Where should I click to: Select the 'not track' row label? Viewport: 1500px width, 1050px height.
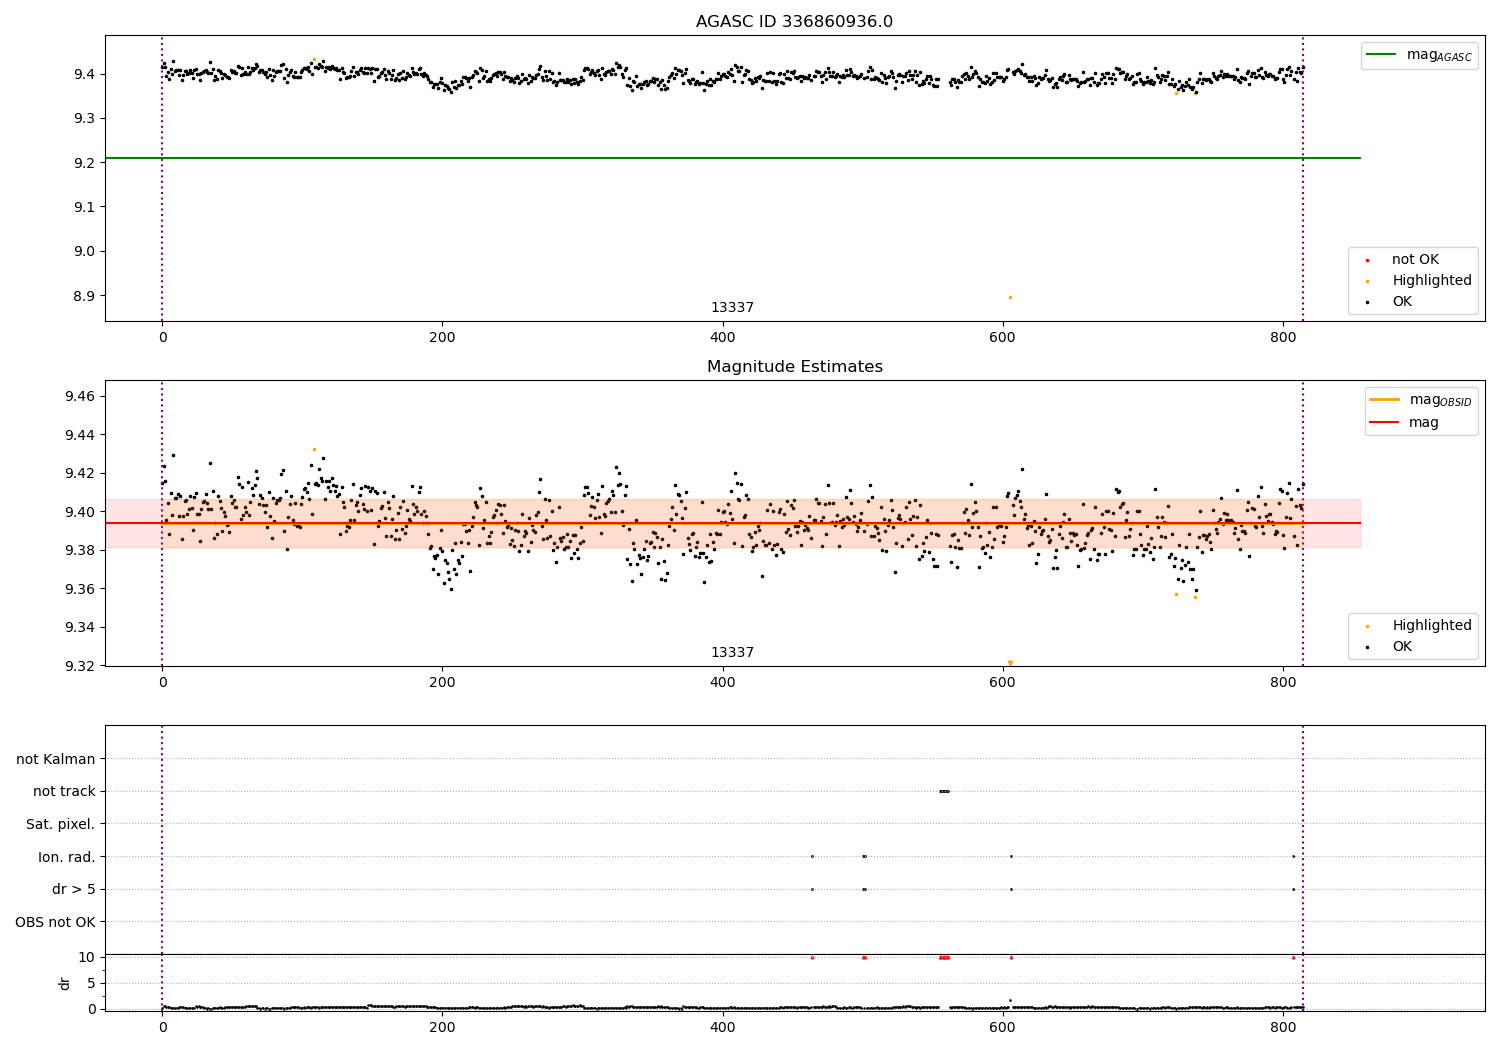point(64,791)
